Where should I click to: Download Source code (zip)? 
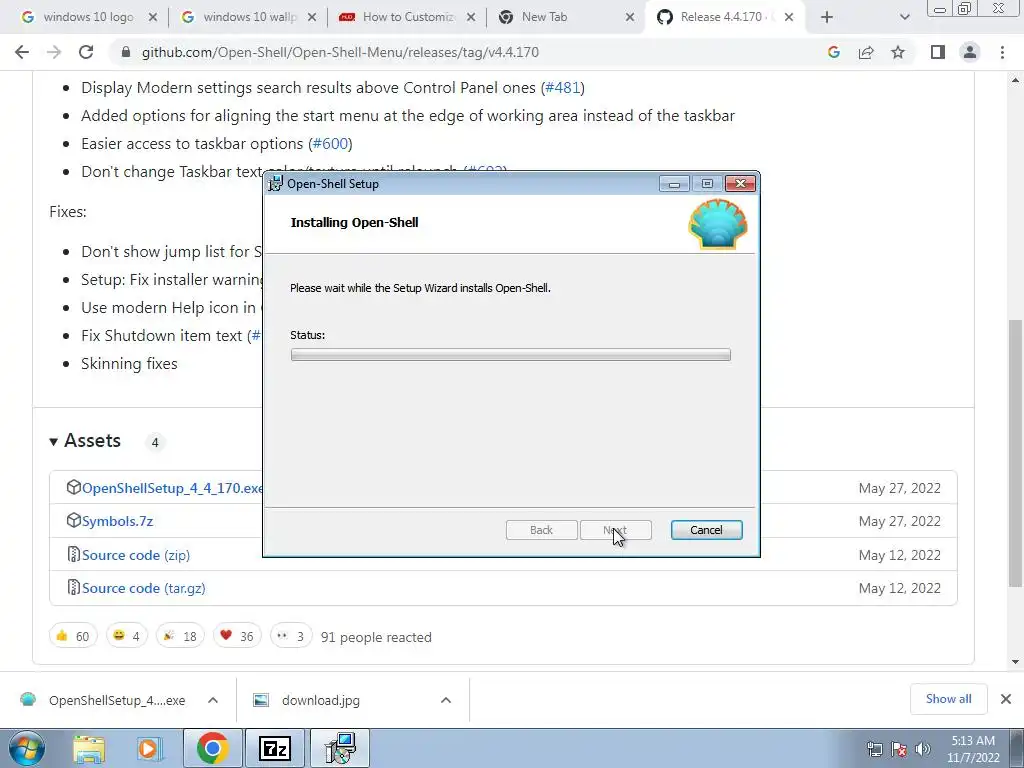coord(136,555)
